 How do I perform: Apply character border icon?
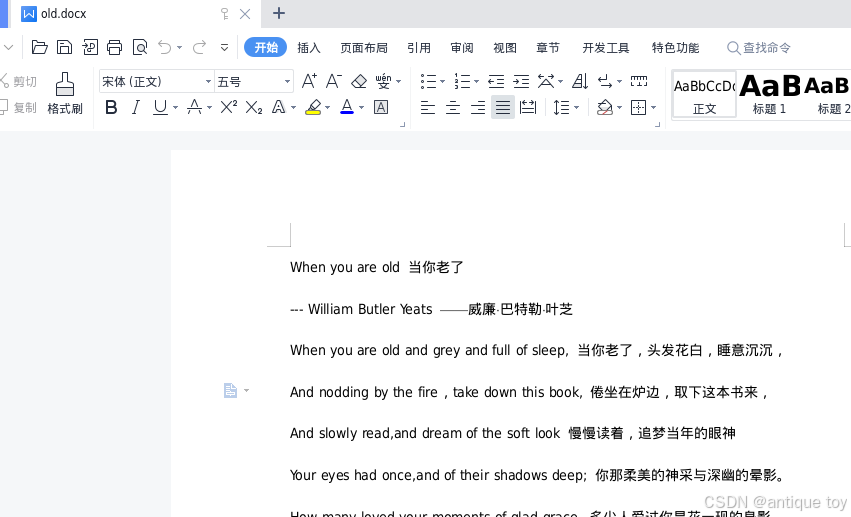coord(381,107)
